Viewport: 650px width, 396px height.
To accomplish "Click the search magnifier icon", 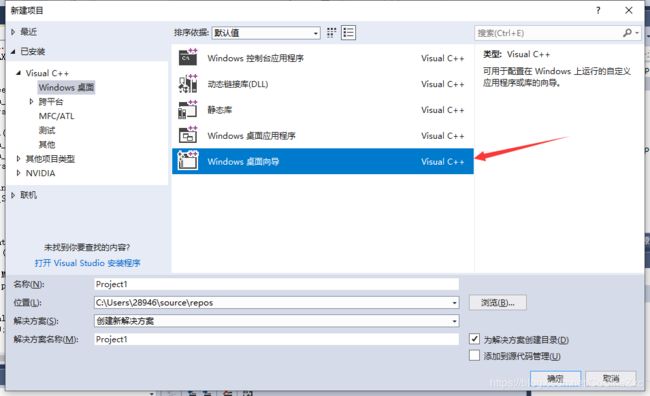I will pos(627,33).
